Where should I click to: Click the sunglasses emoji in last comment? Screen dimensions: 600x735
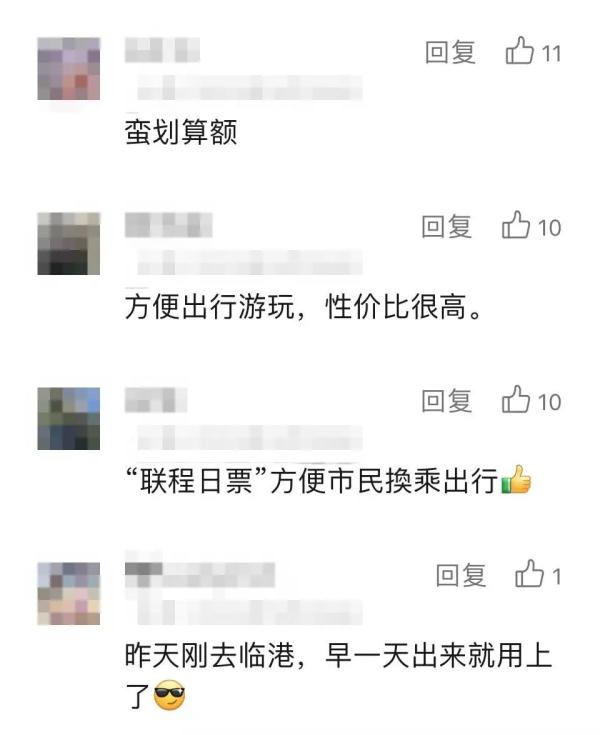pos(169,695)
